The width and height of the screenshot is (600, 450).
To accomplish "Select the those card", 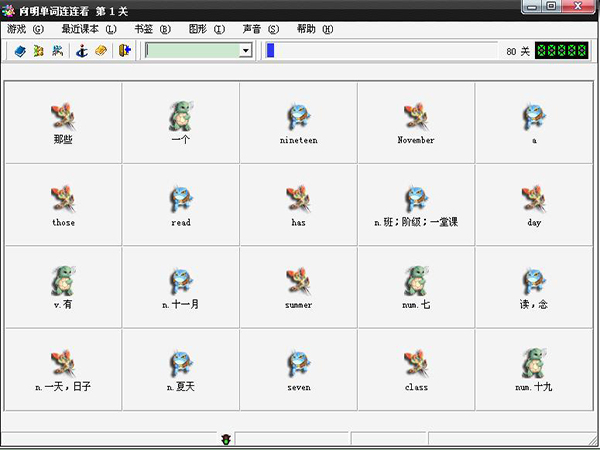I will pos(63,205).
